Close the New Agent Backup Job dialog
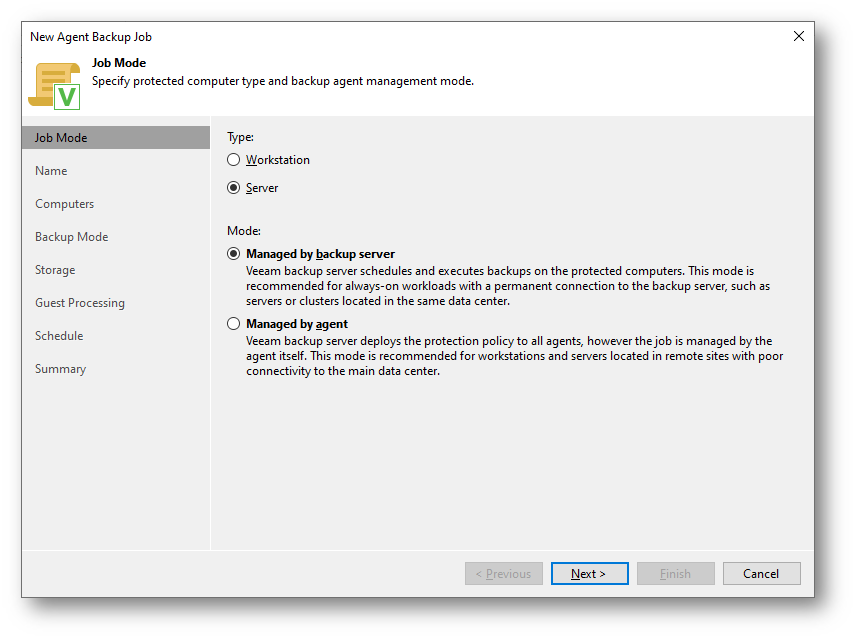Image resolution: width=857 pixels, height=640 pixels. [x=798, y=36]
